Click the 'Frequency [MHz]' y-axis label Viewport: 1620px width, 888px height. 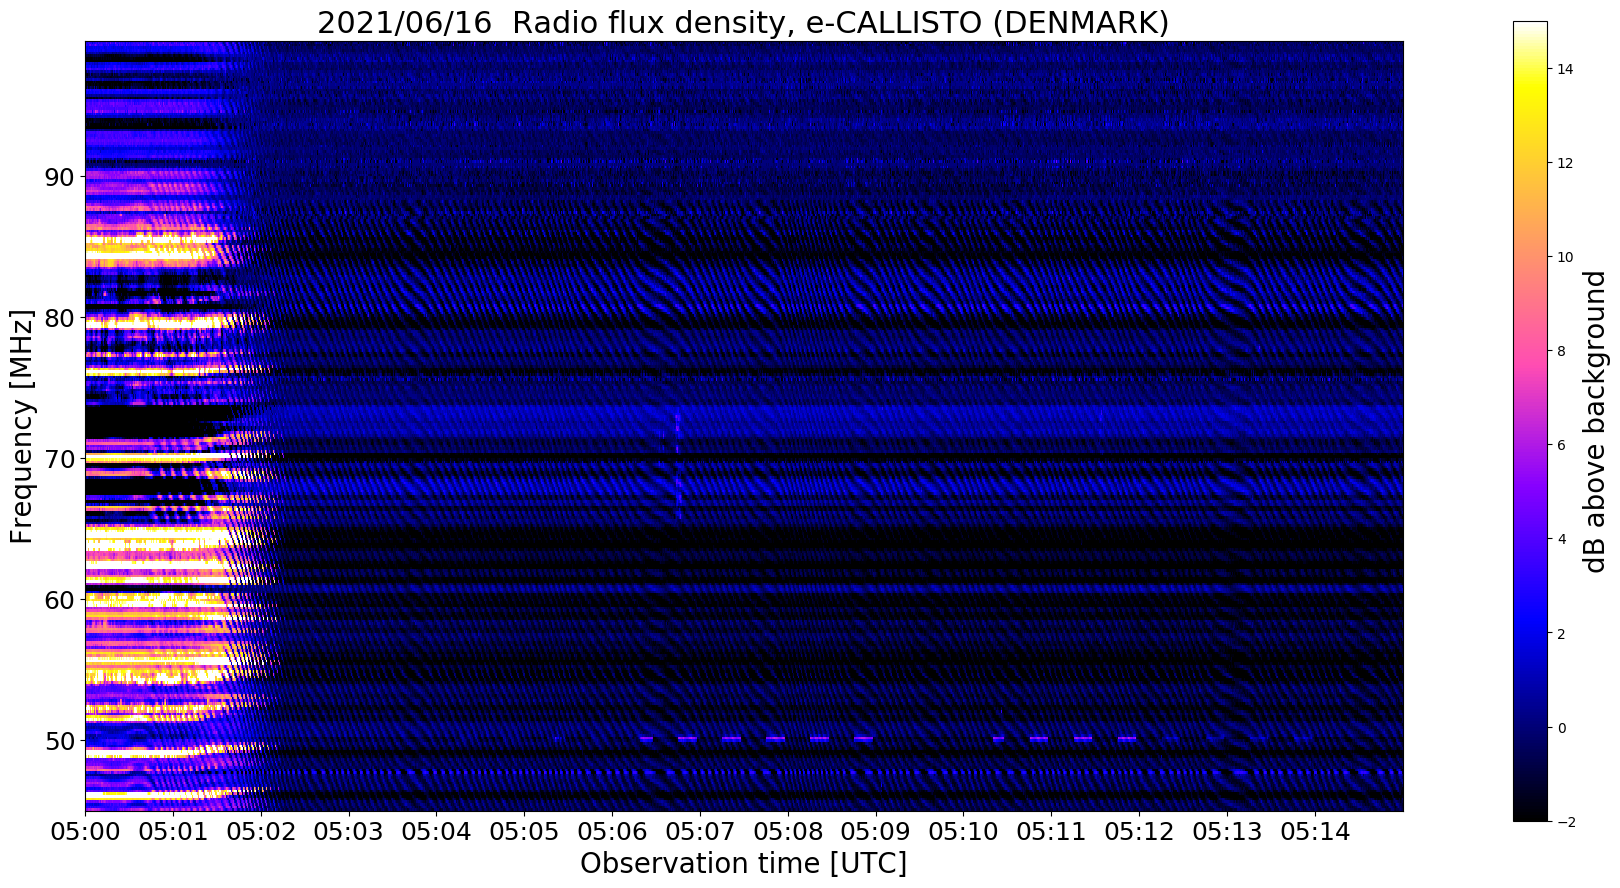click(x=22, y=426)
